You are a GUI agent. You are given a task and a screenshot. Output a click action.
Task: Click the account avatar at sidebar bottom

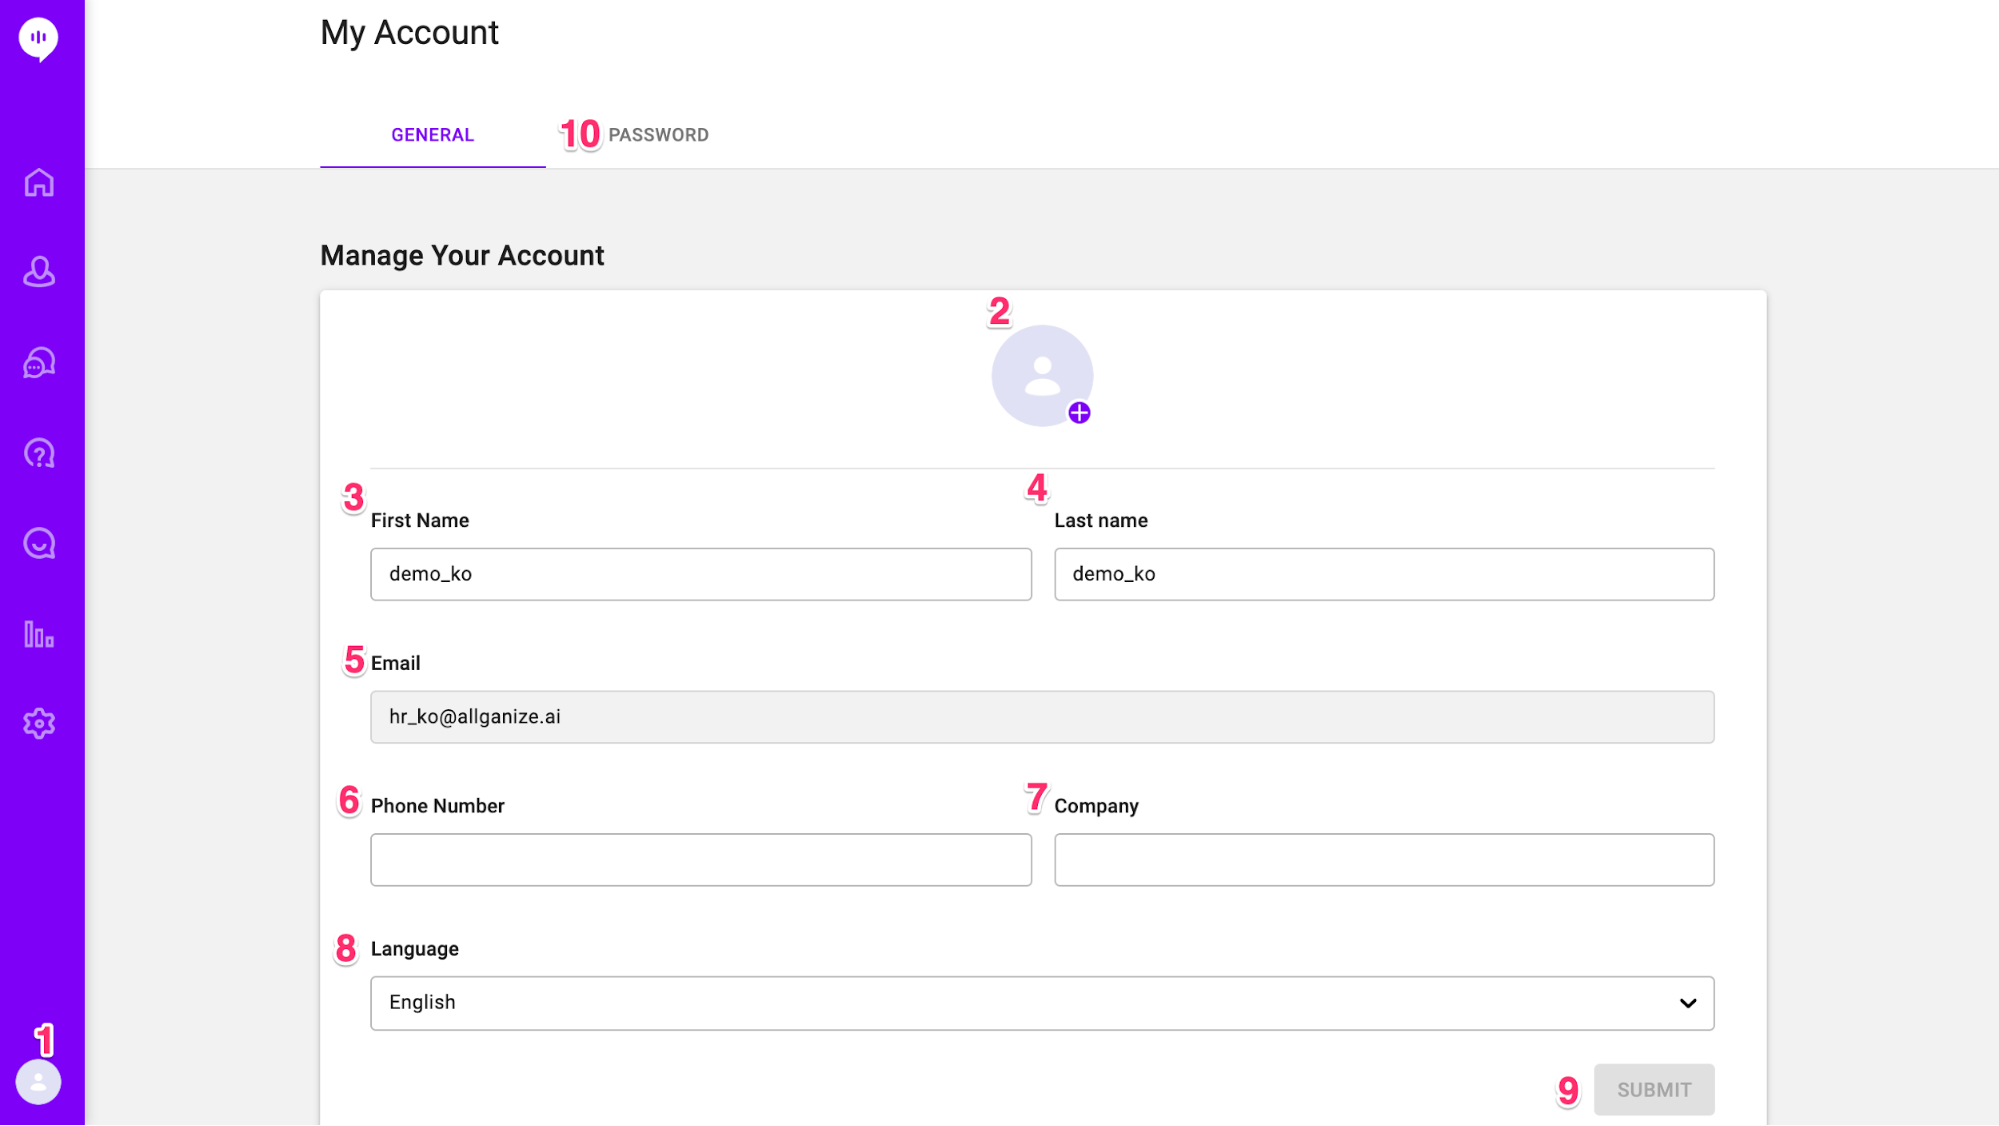(39, 1082)
